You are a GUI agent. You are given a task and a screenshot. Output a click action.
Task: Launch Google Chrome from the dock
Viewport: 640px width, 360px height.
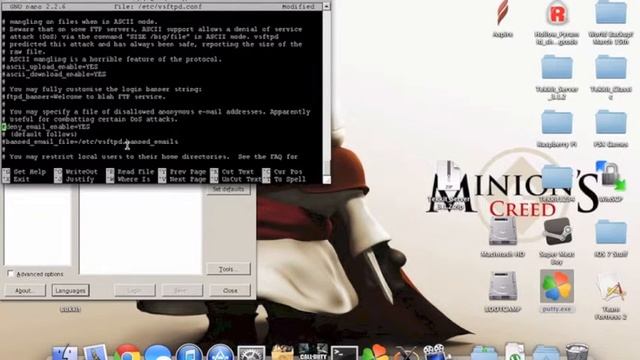click(x=127, y=353)
